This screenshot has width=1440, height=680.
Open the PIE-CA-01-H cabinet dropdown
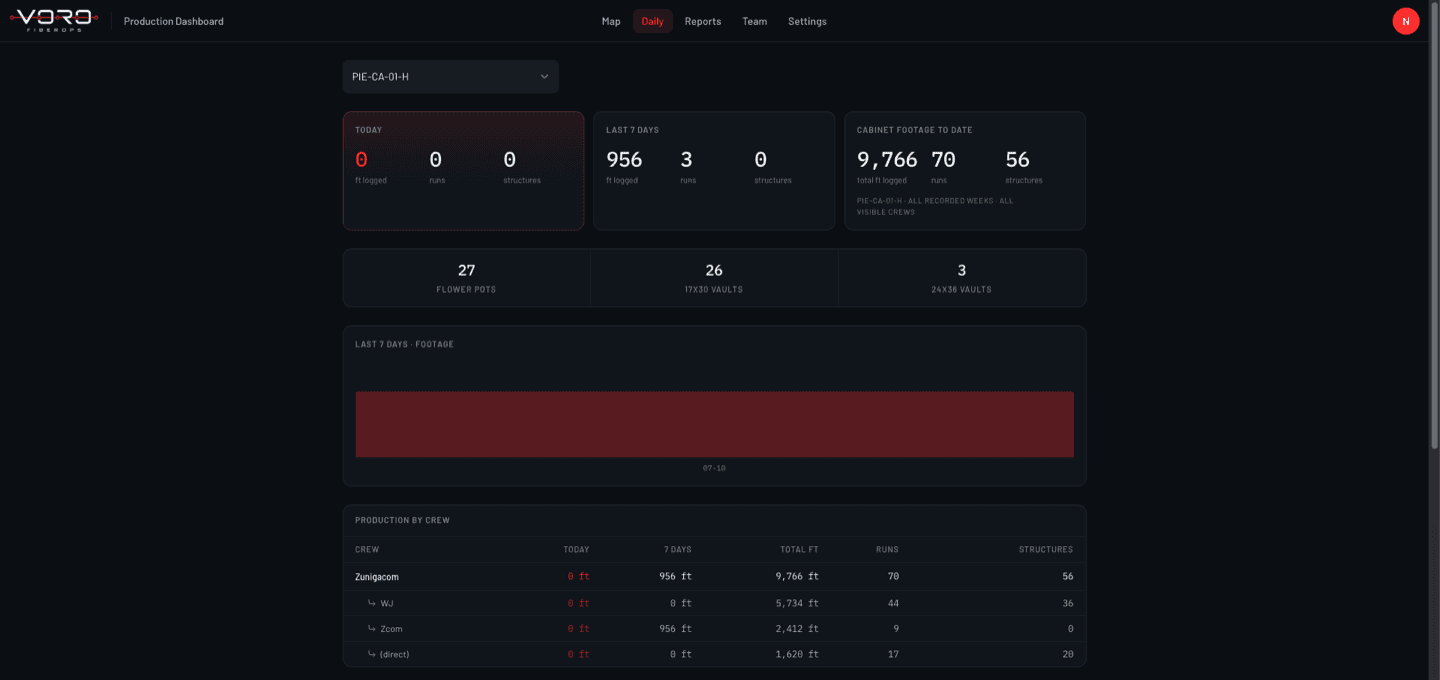click(451, 77)
